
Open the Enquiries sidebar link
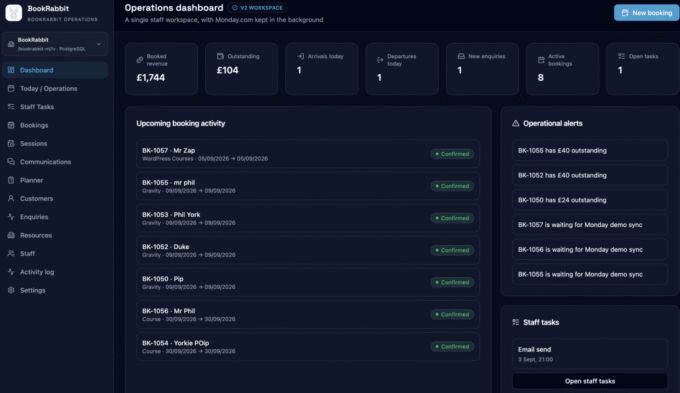pos(55,217)
